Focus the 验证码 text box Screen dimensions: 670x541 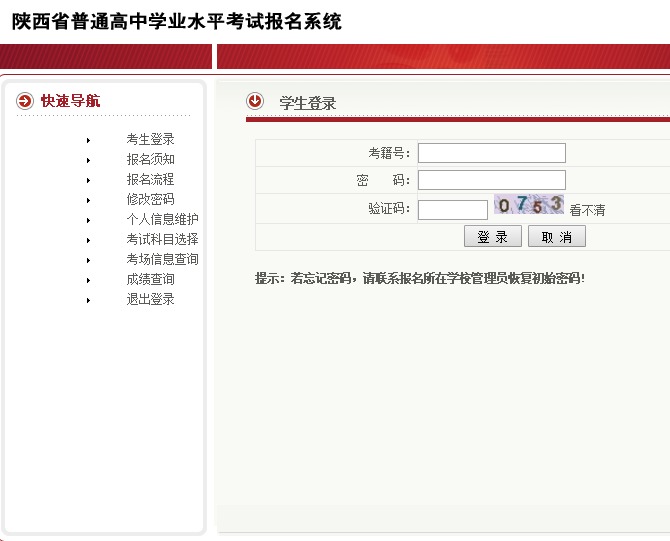coord(452,210)
